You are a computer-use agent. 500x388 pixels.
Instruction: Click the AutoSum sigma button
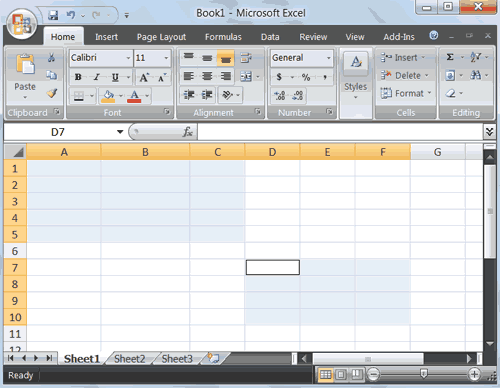click(x=450, y=57)
